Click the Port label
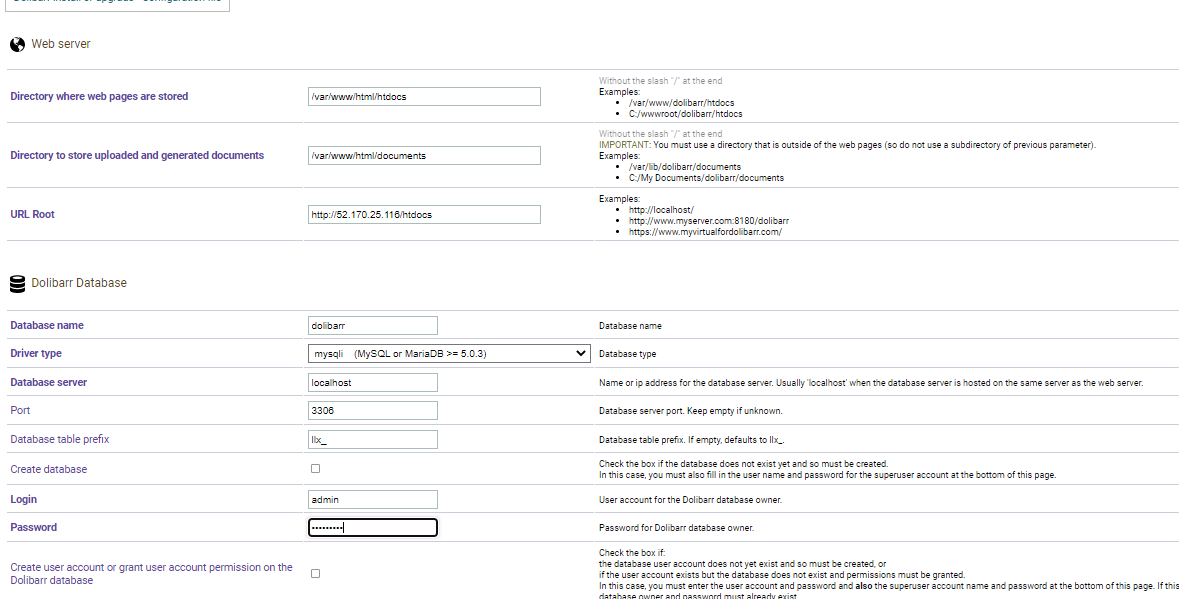The width and height of the screenshot is (1179, 599). coord(20,411)
